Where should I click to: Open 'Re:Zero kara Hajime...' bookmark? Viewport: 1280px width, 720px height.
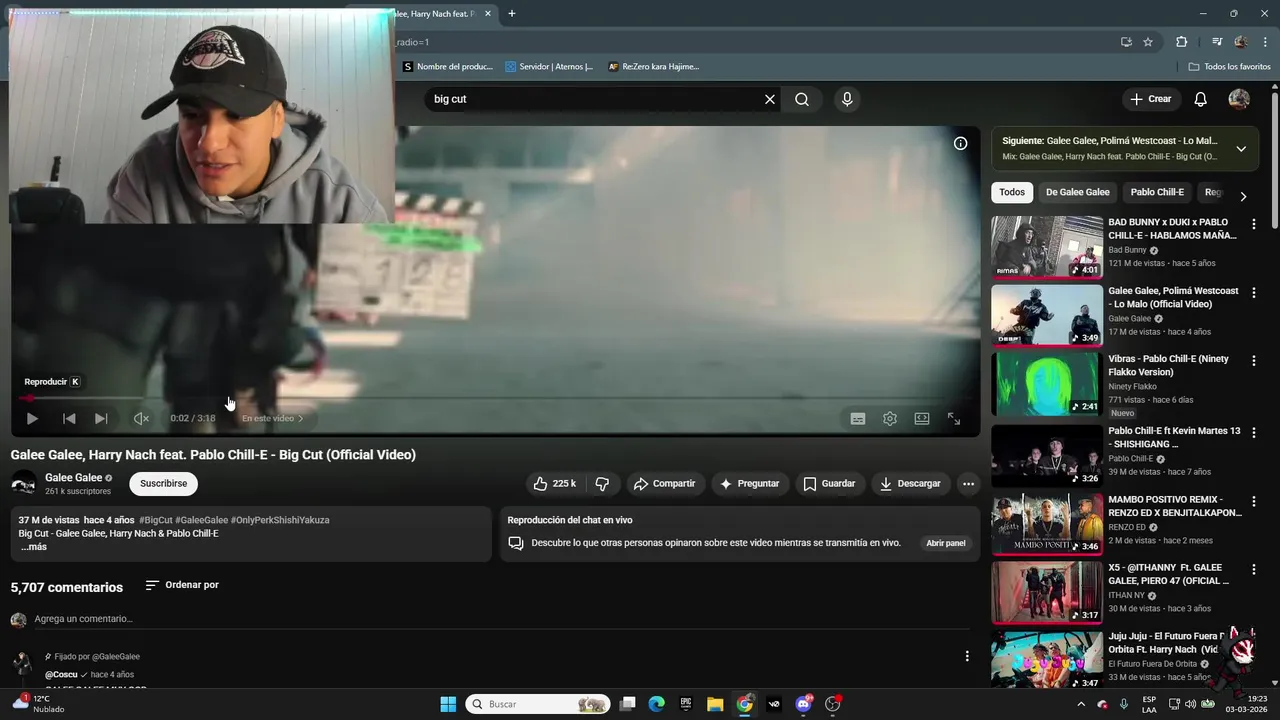[x=654, y=67]
